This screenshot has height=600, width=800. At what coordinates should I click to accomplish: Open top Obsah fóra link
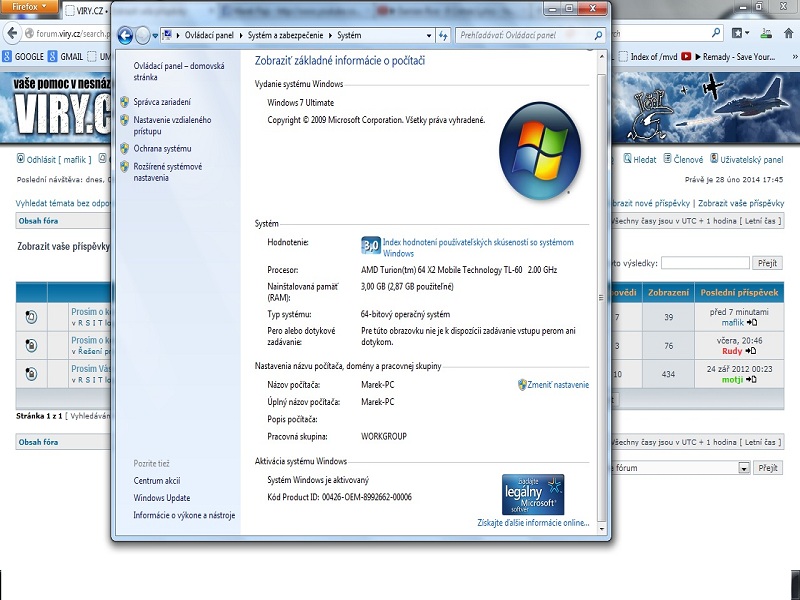point(38,221)
